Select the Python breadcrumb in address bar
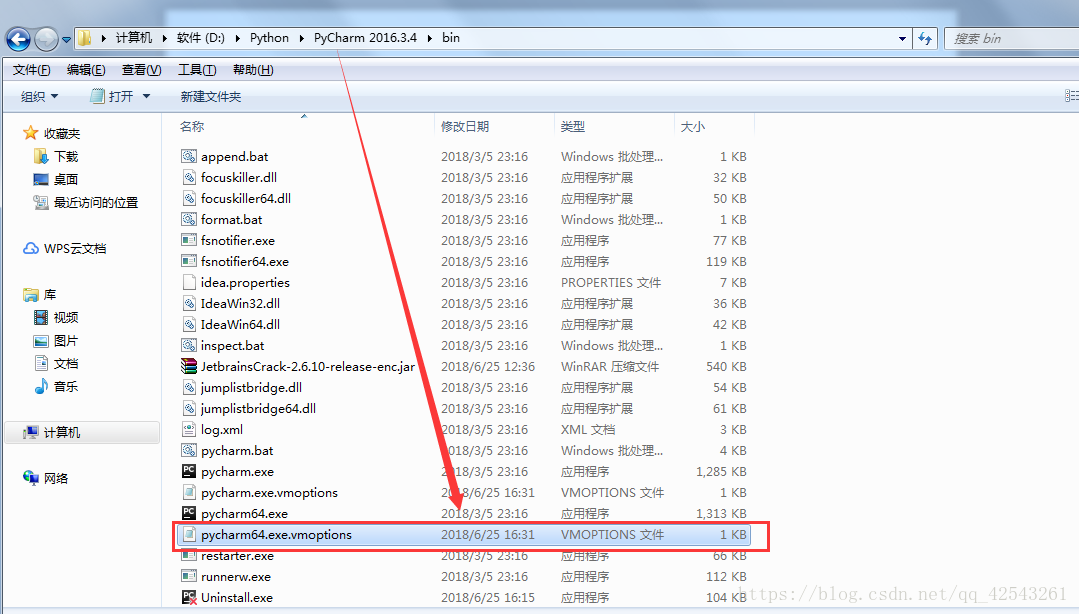1079x614 pixels. [x=269, y=38]
